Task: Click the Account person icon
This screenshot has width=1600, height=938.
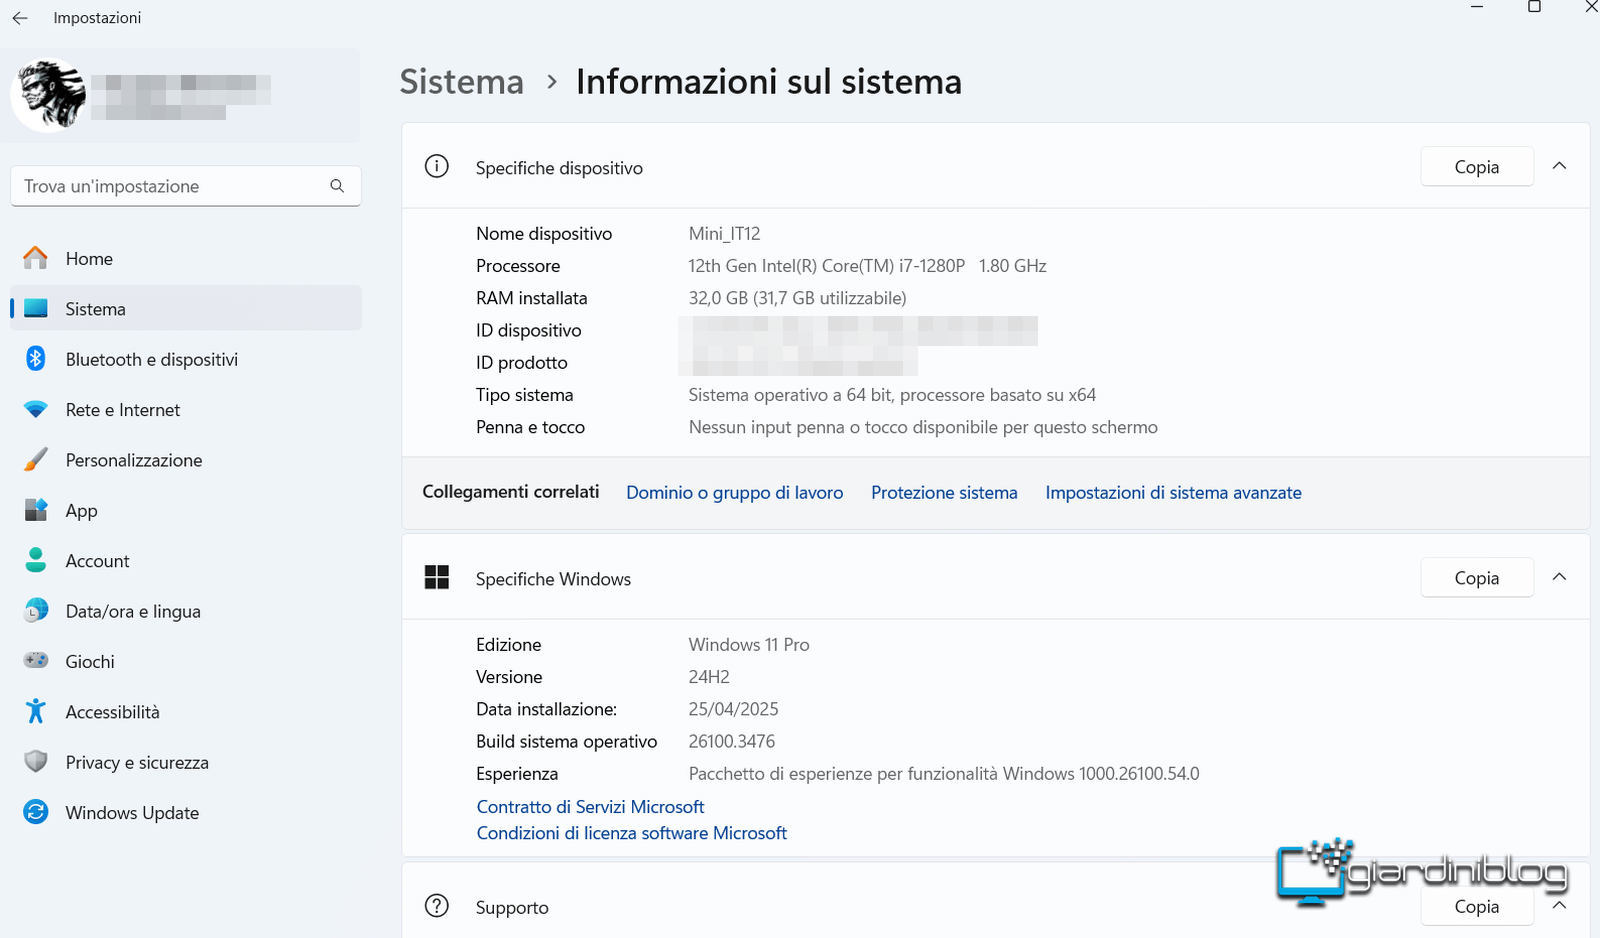Action: (x=36, y=560)
